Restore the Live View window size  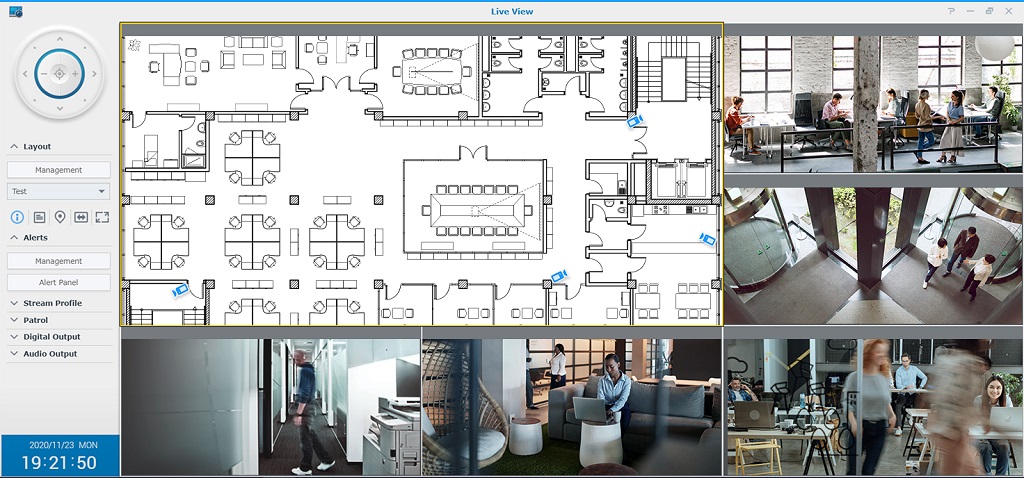click(989, 11)
